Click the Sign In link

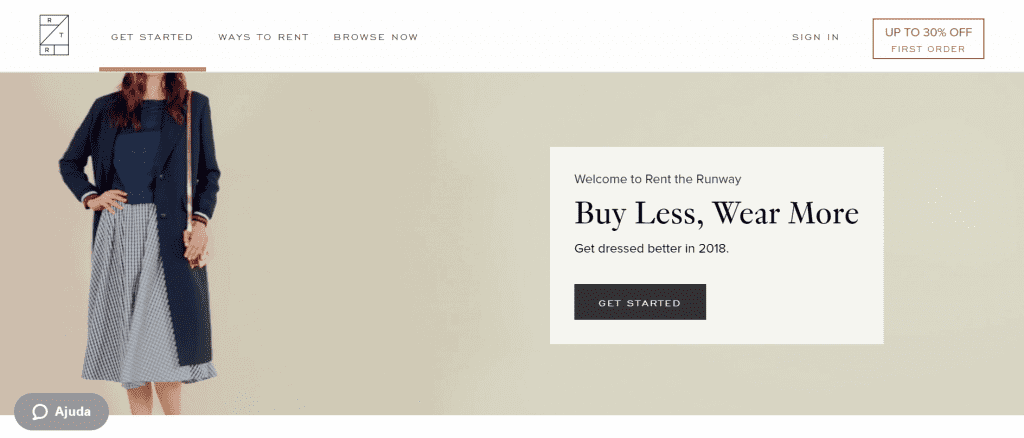tap(816, 37)
